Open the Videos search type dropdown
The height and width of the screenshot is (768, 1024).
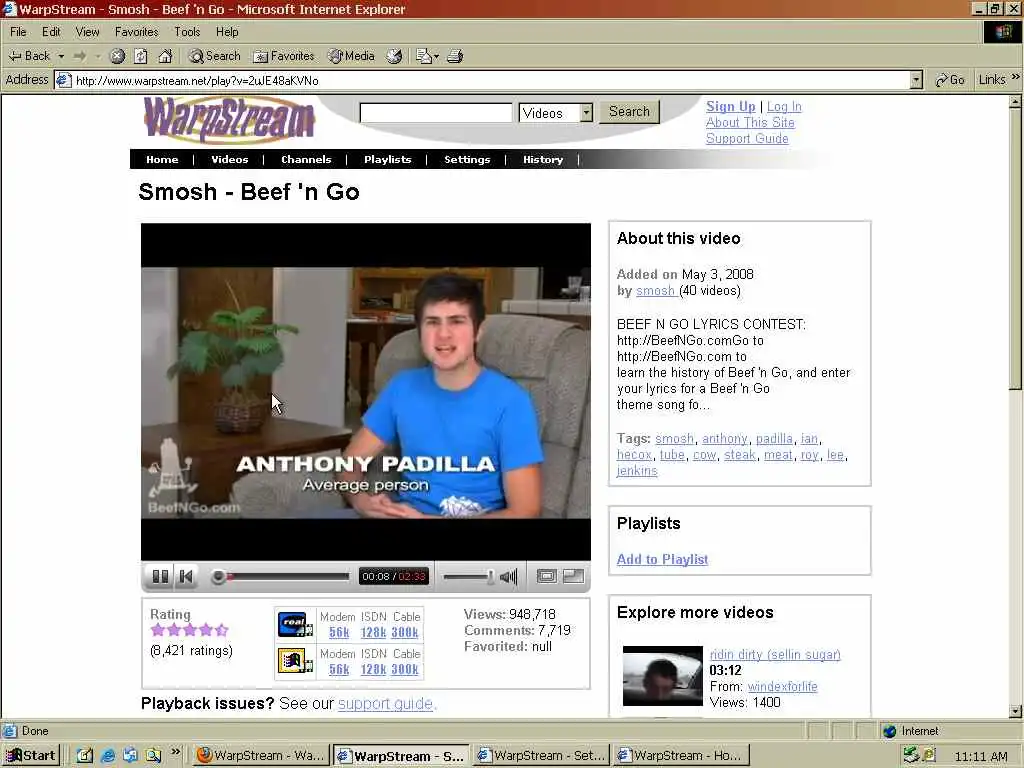coord(586,112)
